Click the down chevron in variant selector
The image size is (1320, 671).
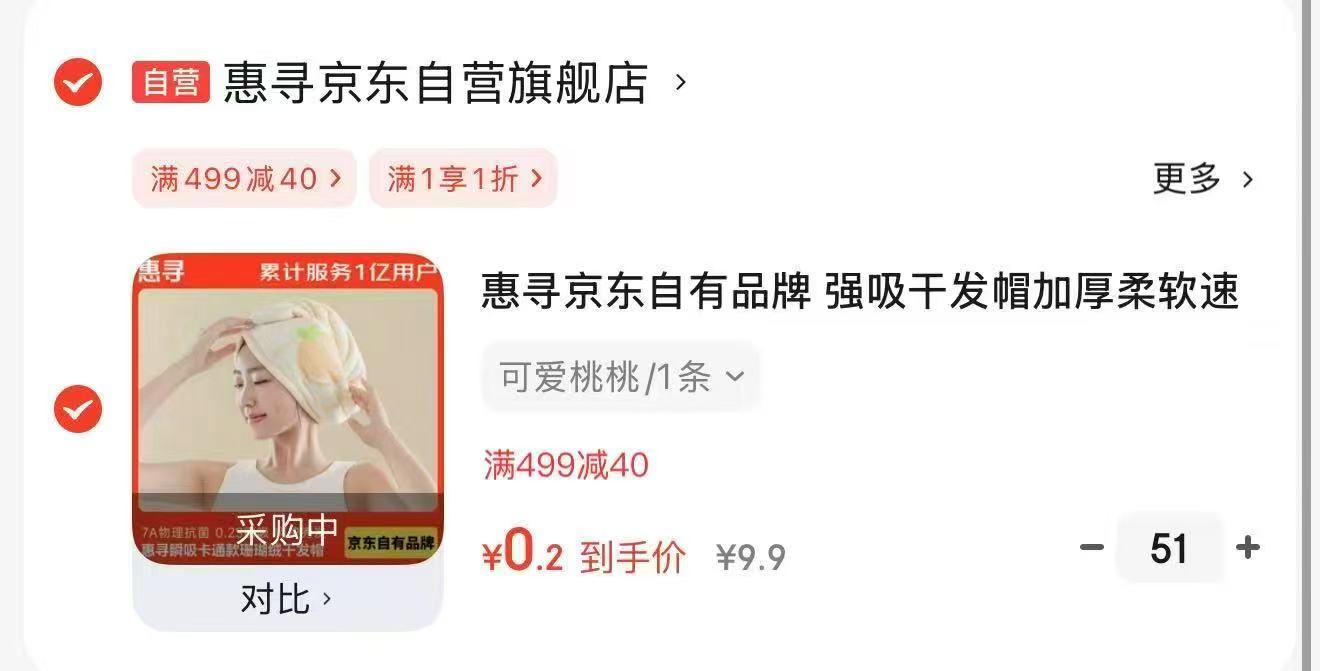[735, 377]
